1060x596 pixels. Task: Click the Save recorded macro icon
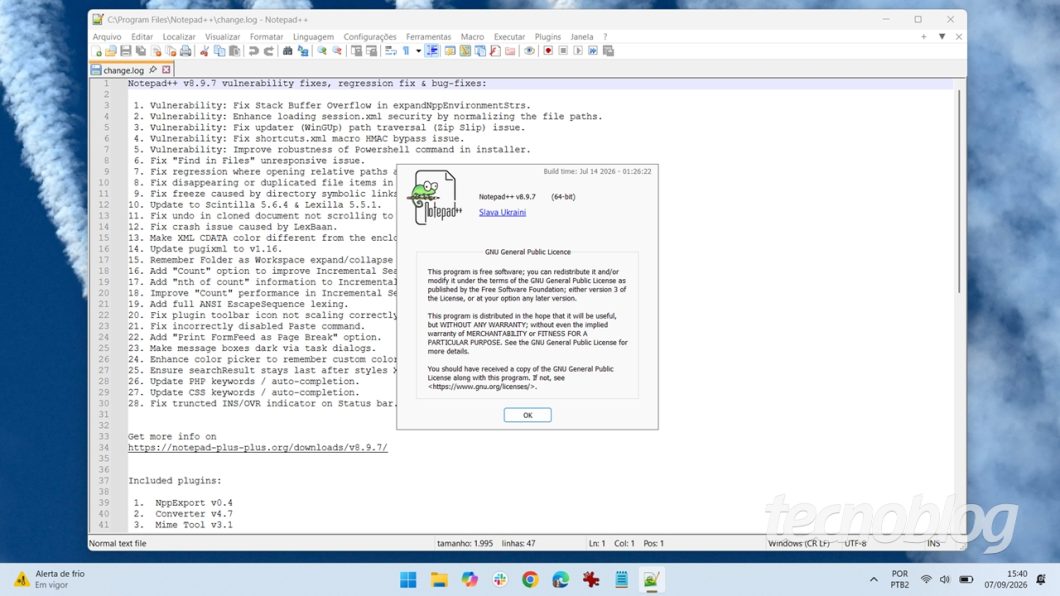coord(608,51)
